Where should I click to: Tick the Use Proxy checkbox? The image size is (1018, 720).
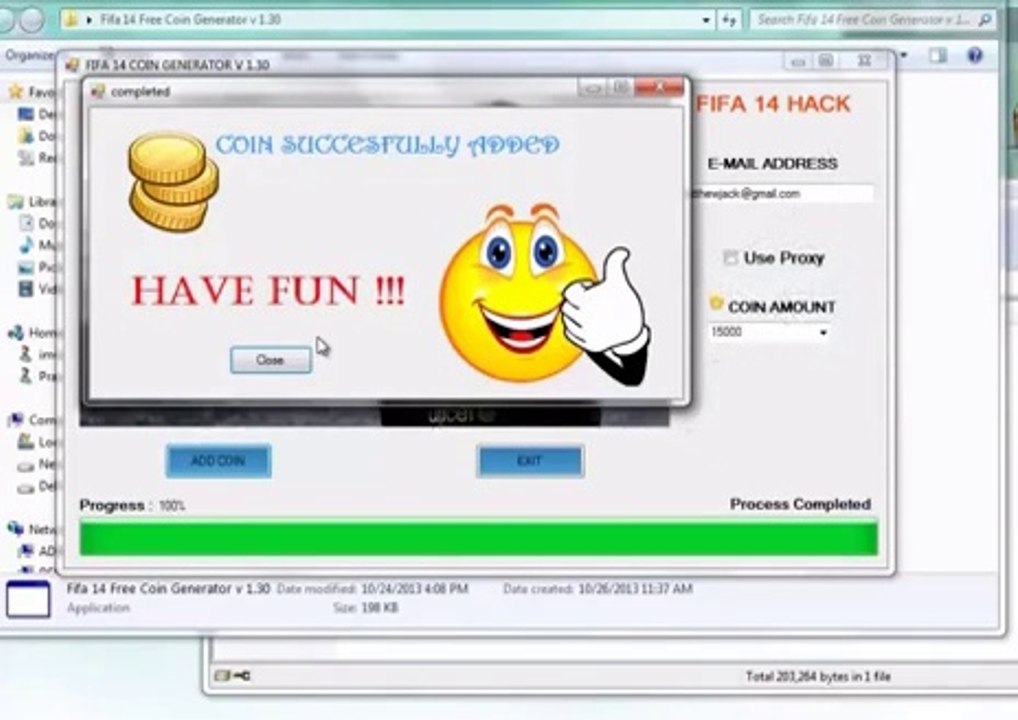coord(730,258)
